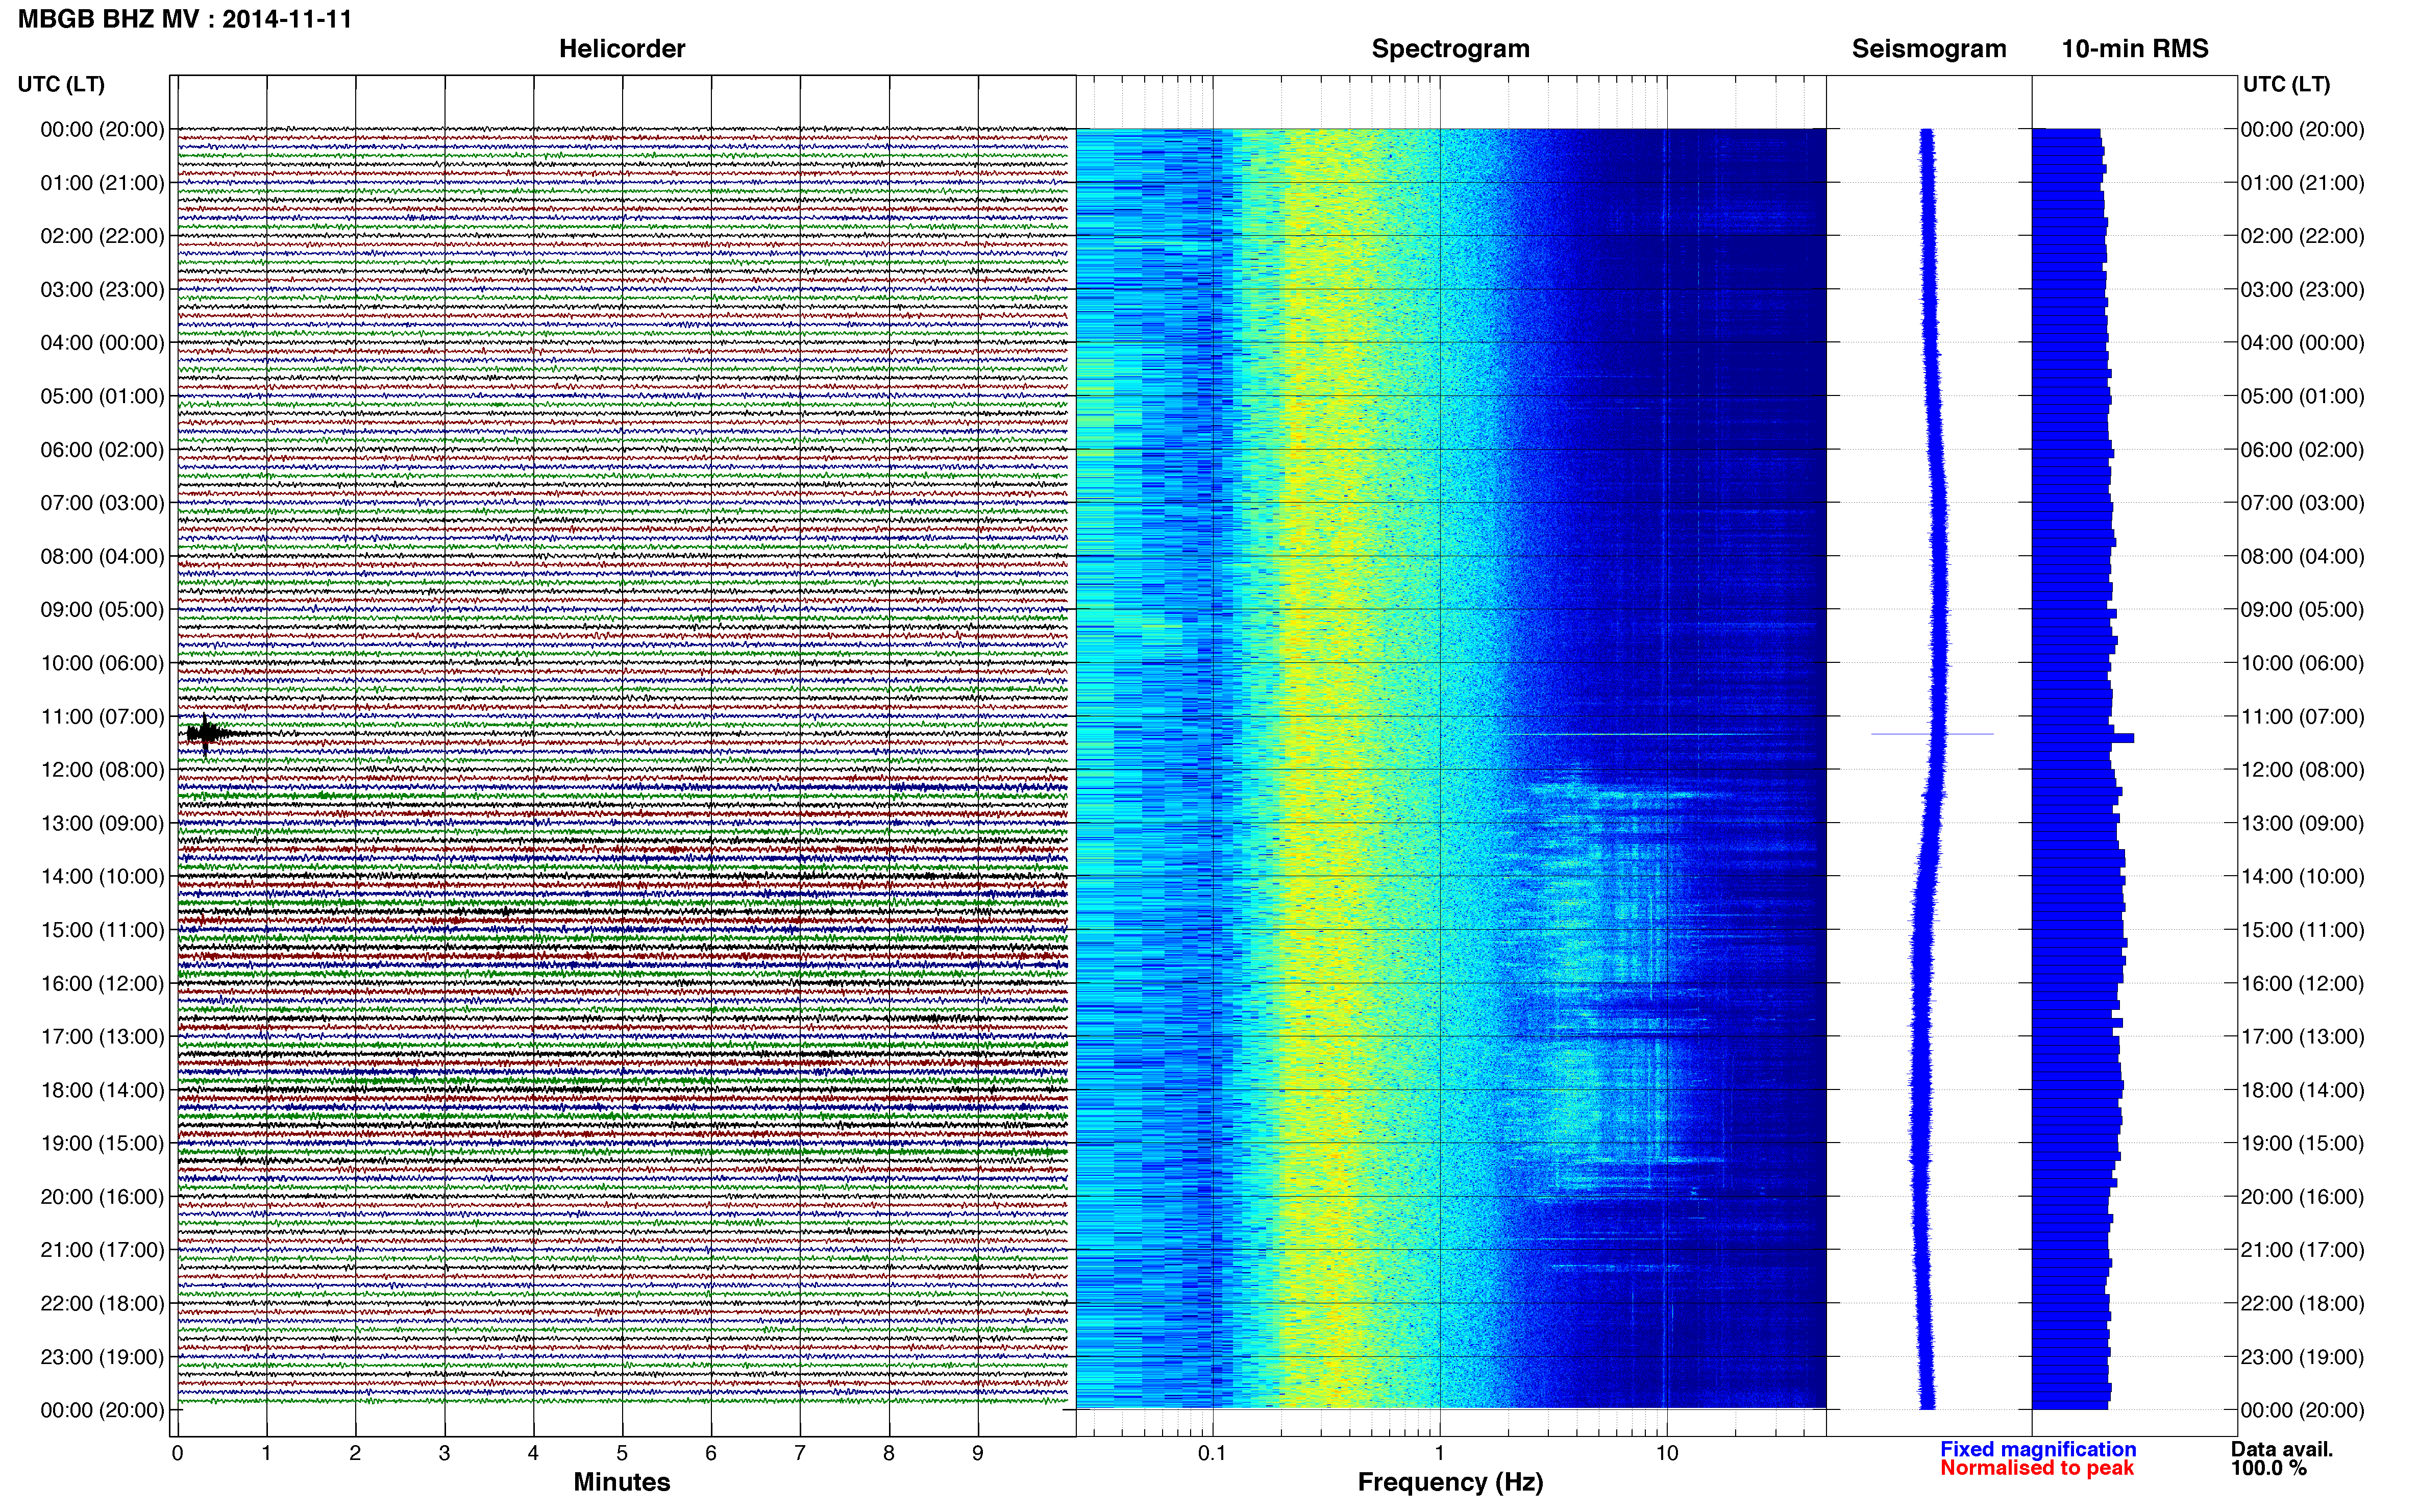Click the '5' tick on the Minutes axis
The image size is (2419, 1512).
coord(622,1453)
